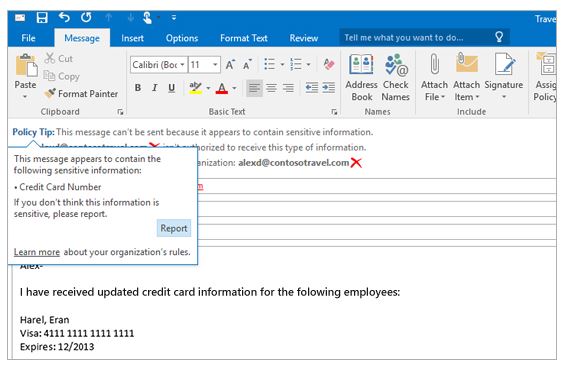
Task: Click the Tell me what you want search box
Action: click(x=424, y=37)
